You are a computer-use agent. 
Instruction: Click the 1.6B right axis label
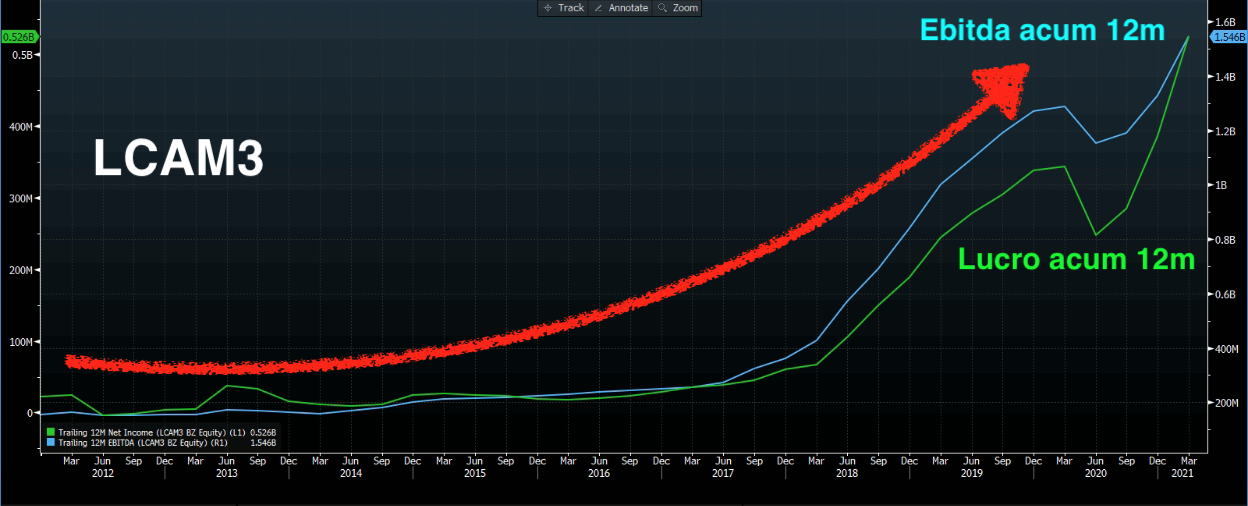[1225, 22]
